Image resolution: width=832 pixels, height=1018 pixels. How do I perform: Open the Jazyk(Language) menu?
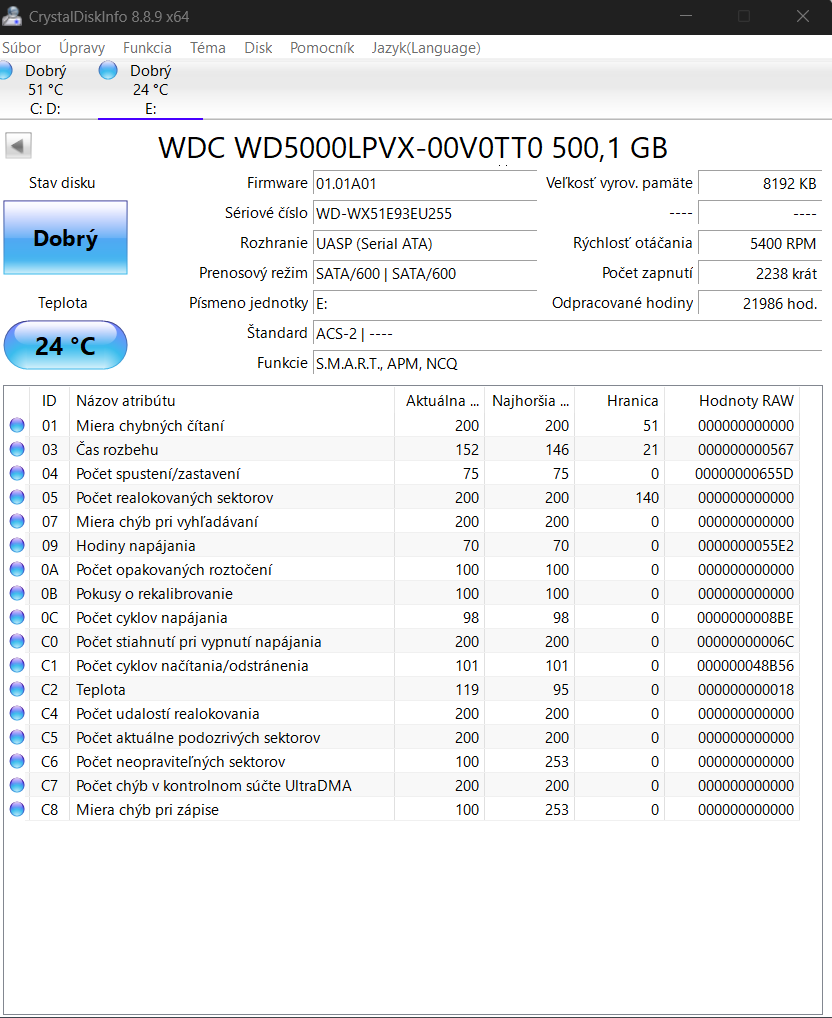(x=426, y=48)
